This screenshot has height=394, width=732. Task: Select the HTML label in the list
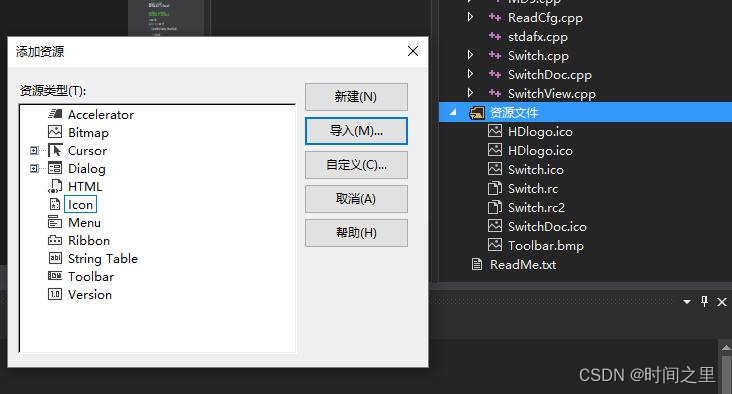(x=85, y=187)
